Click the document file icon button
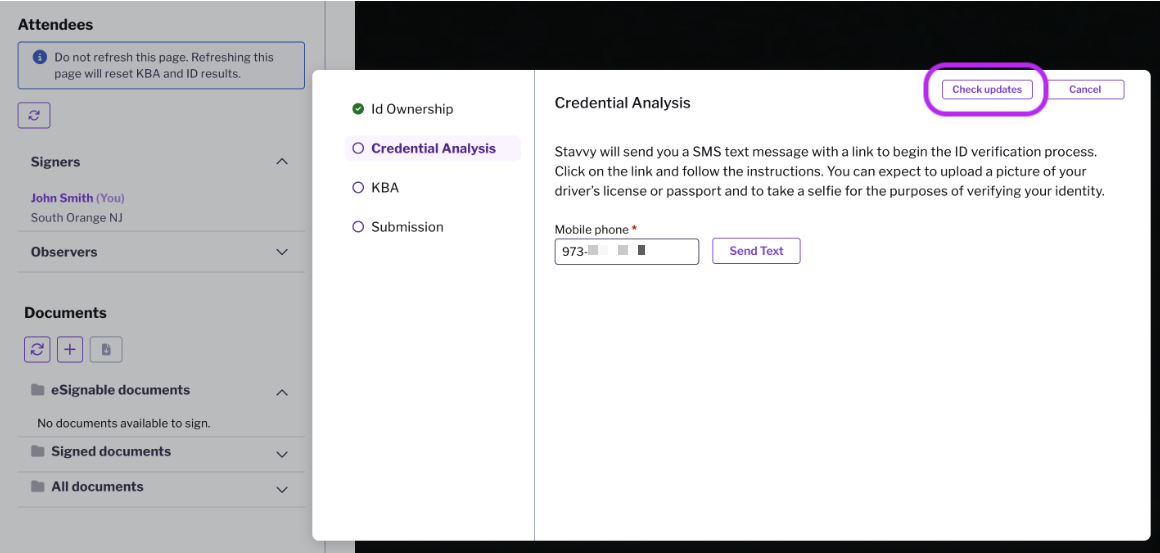 pos(106,350)
